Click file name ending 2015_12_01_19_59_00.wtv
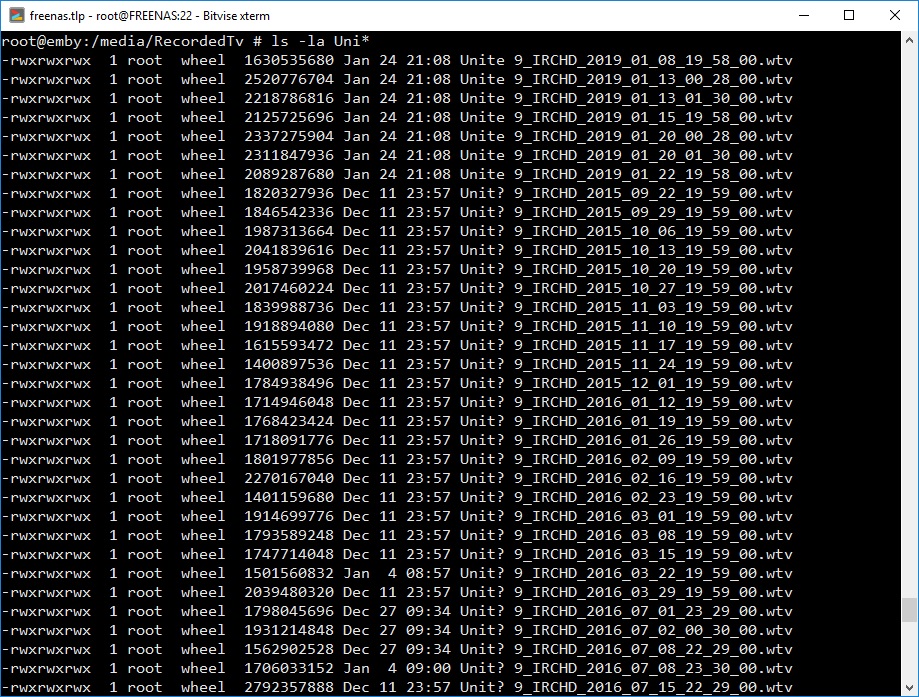This screenshot has width=919, height=697. (x=626, y=383)
